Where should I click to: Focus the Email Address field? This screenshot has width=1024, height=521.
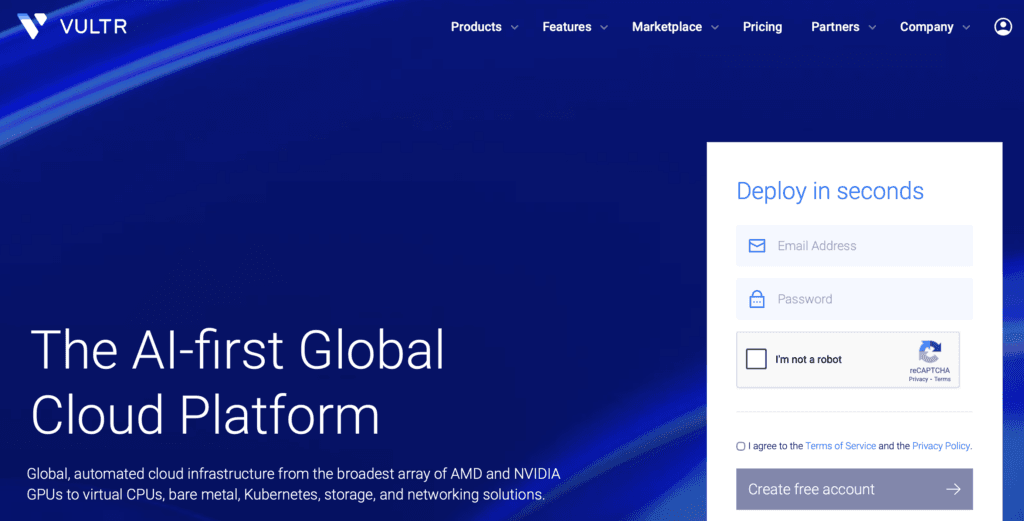click(x=854, y=245)
